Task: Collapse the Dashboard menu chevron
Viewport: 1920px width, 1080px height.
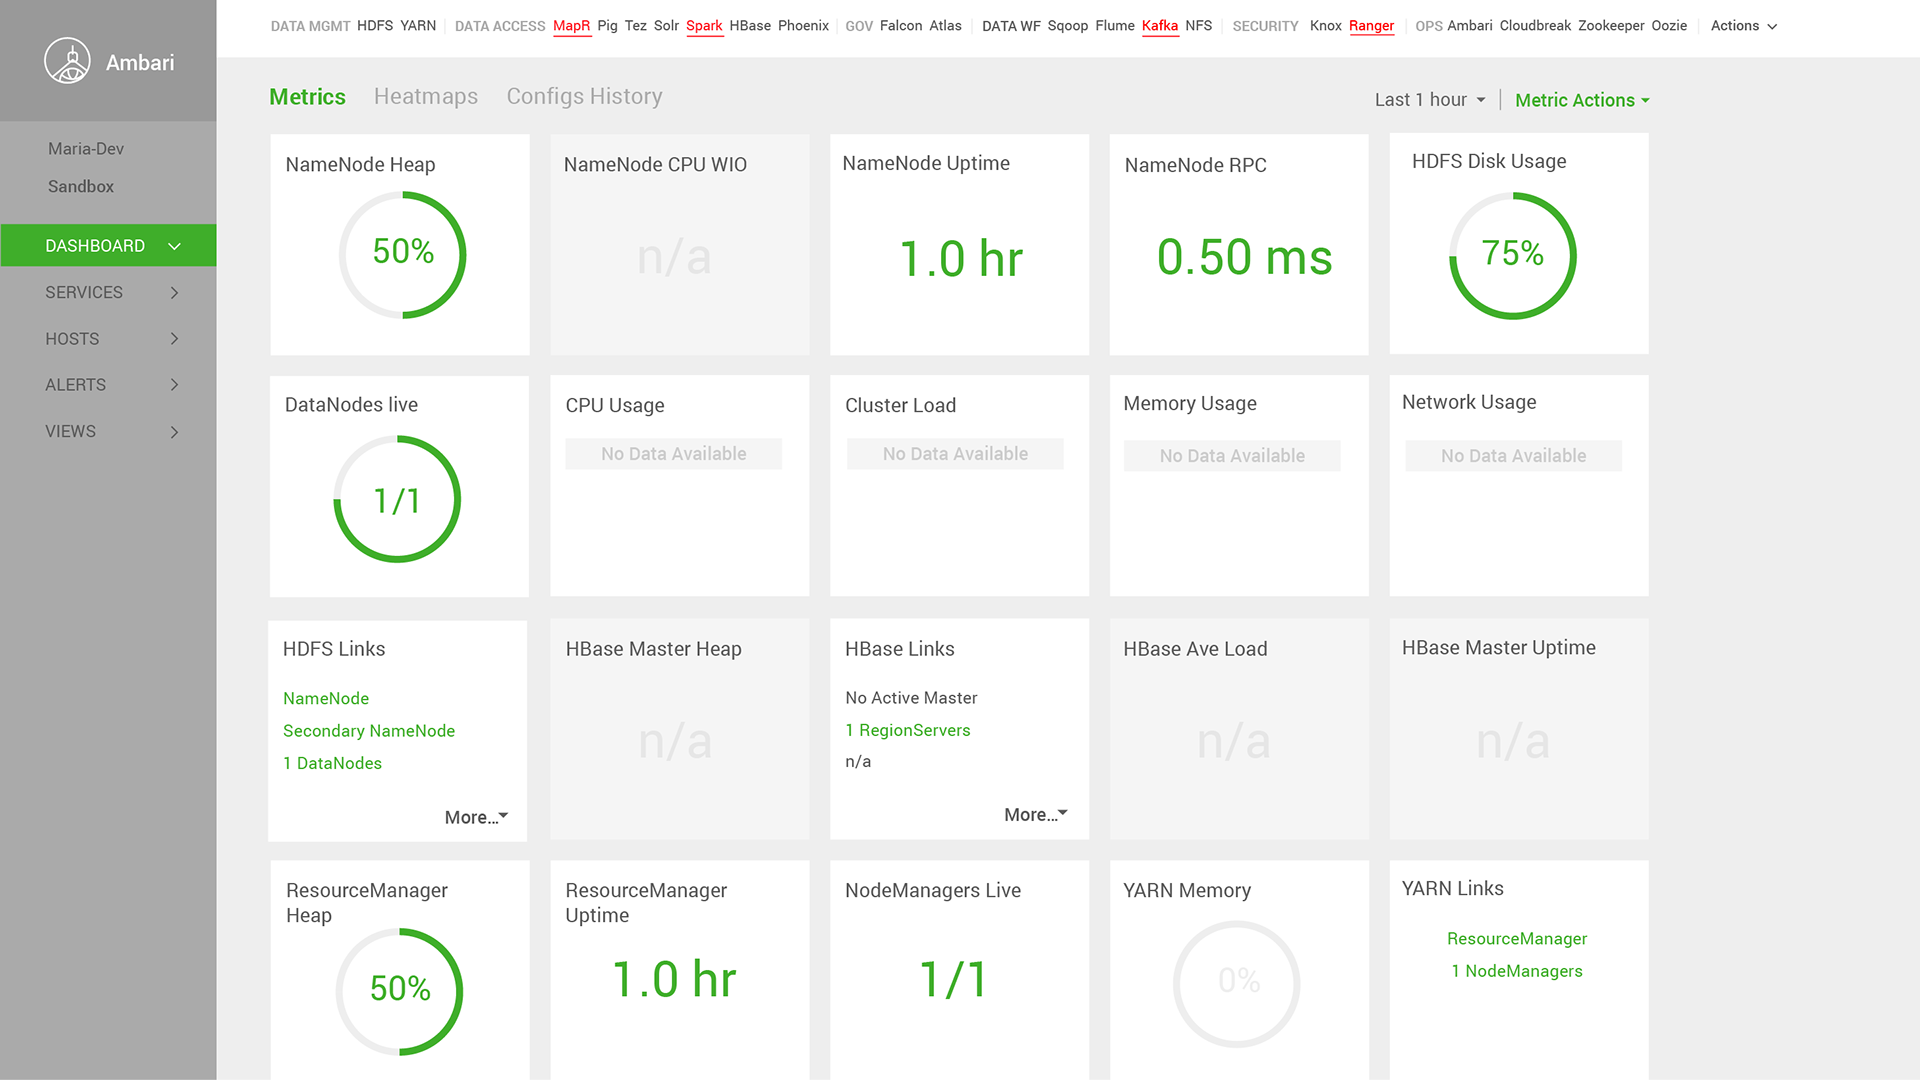Action: 174,246
